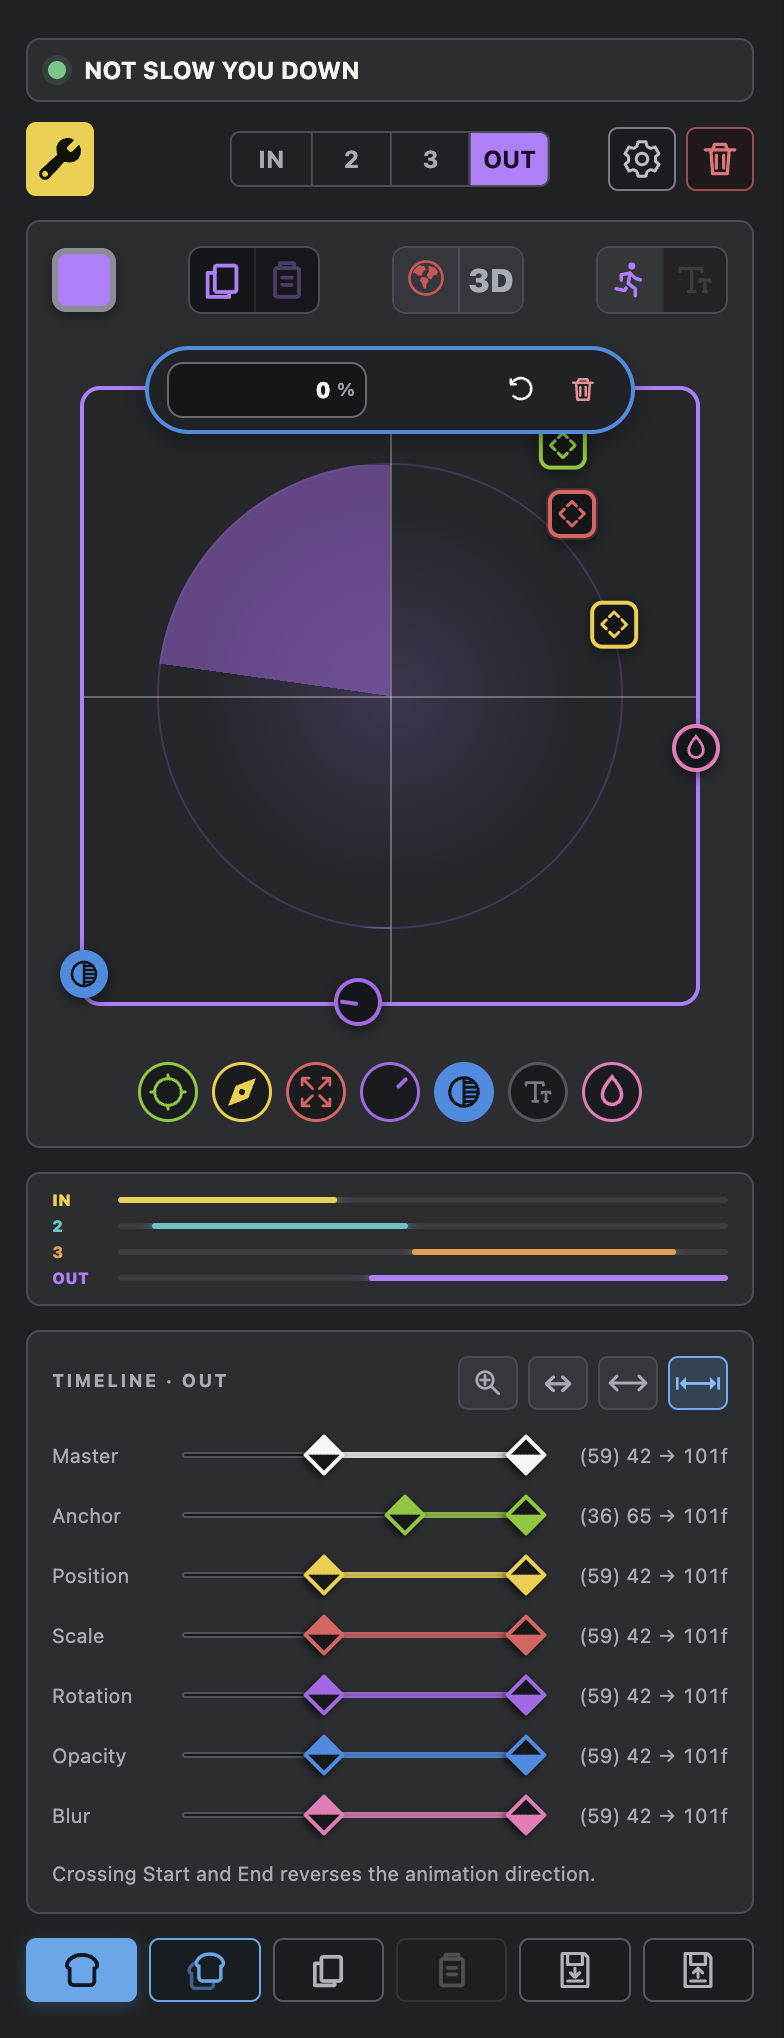Click the Anchor end keyframe diamond
The height and width of the screenshot is (2038, 784).
click(526, 1515)
